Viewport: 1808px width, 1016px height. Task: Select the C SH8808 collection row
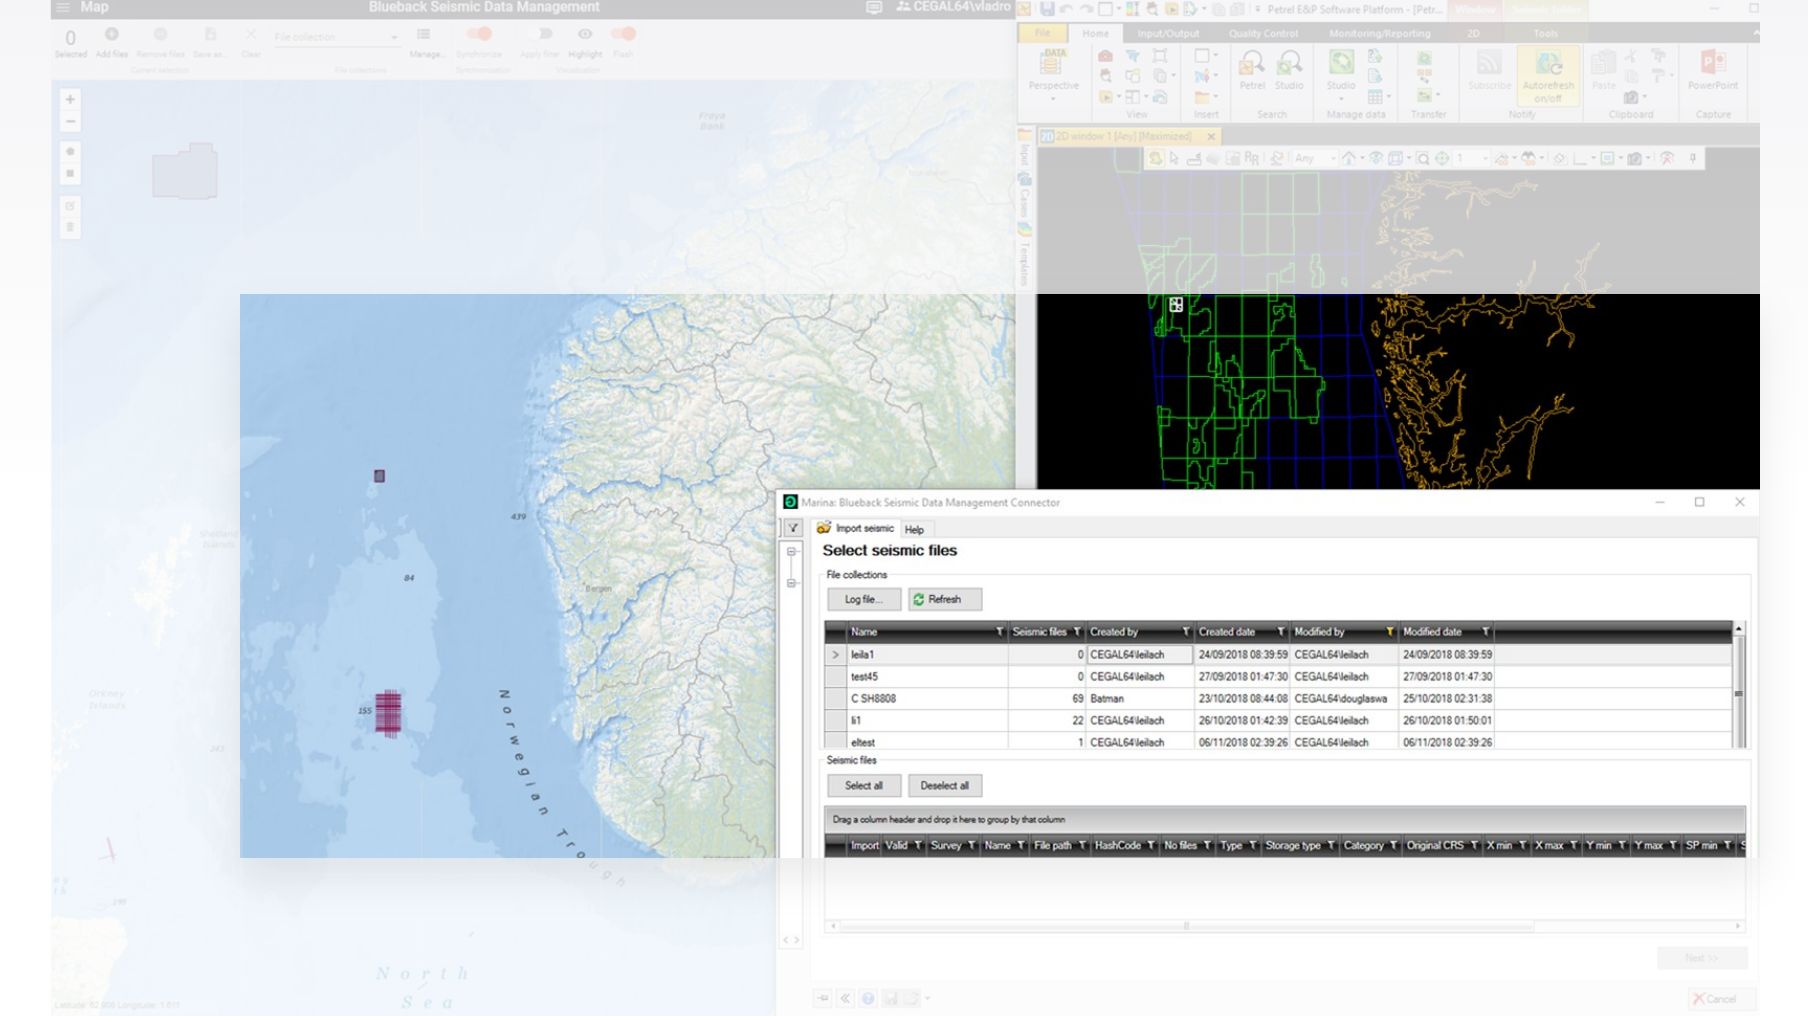tap(1278, 698)
